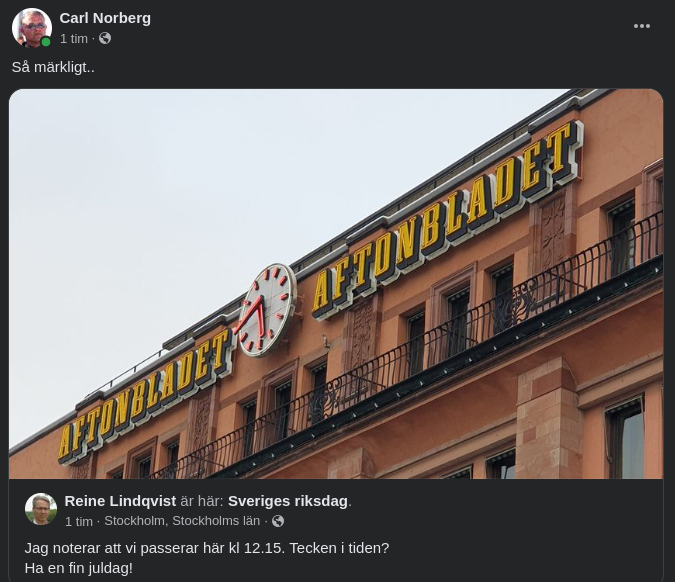
Task: Open the shared Aftonbladet building photo
Action: click(x=336, y=284)
